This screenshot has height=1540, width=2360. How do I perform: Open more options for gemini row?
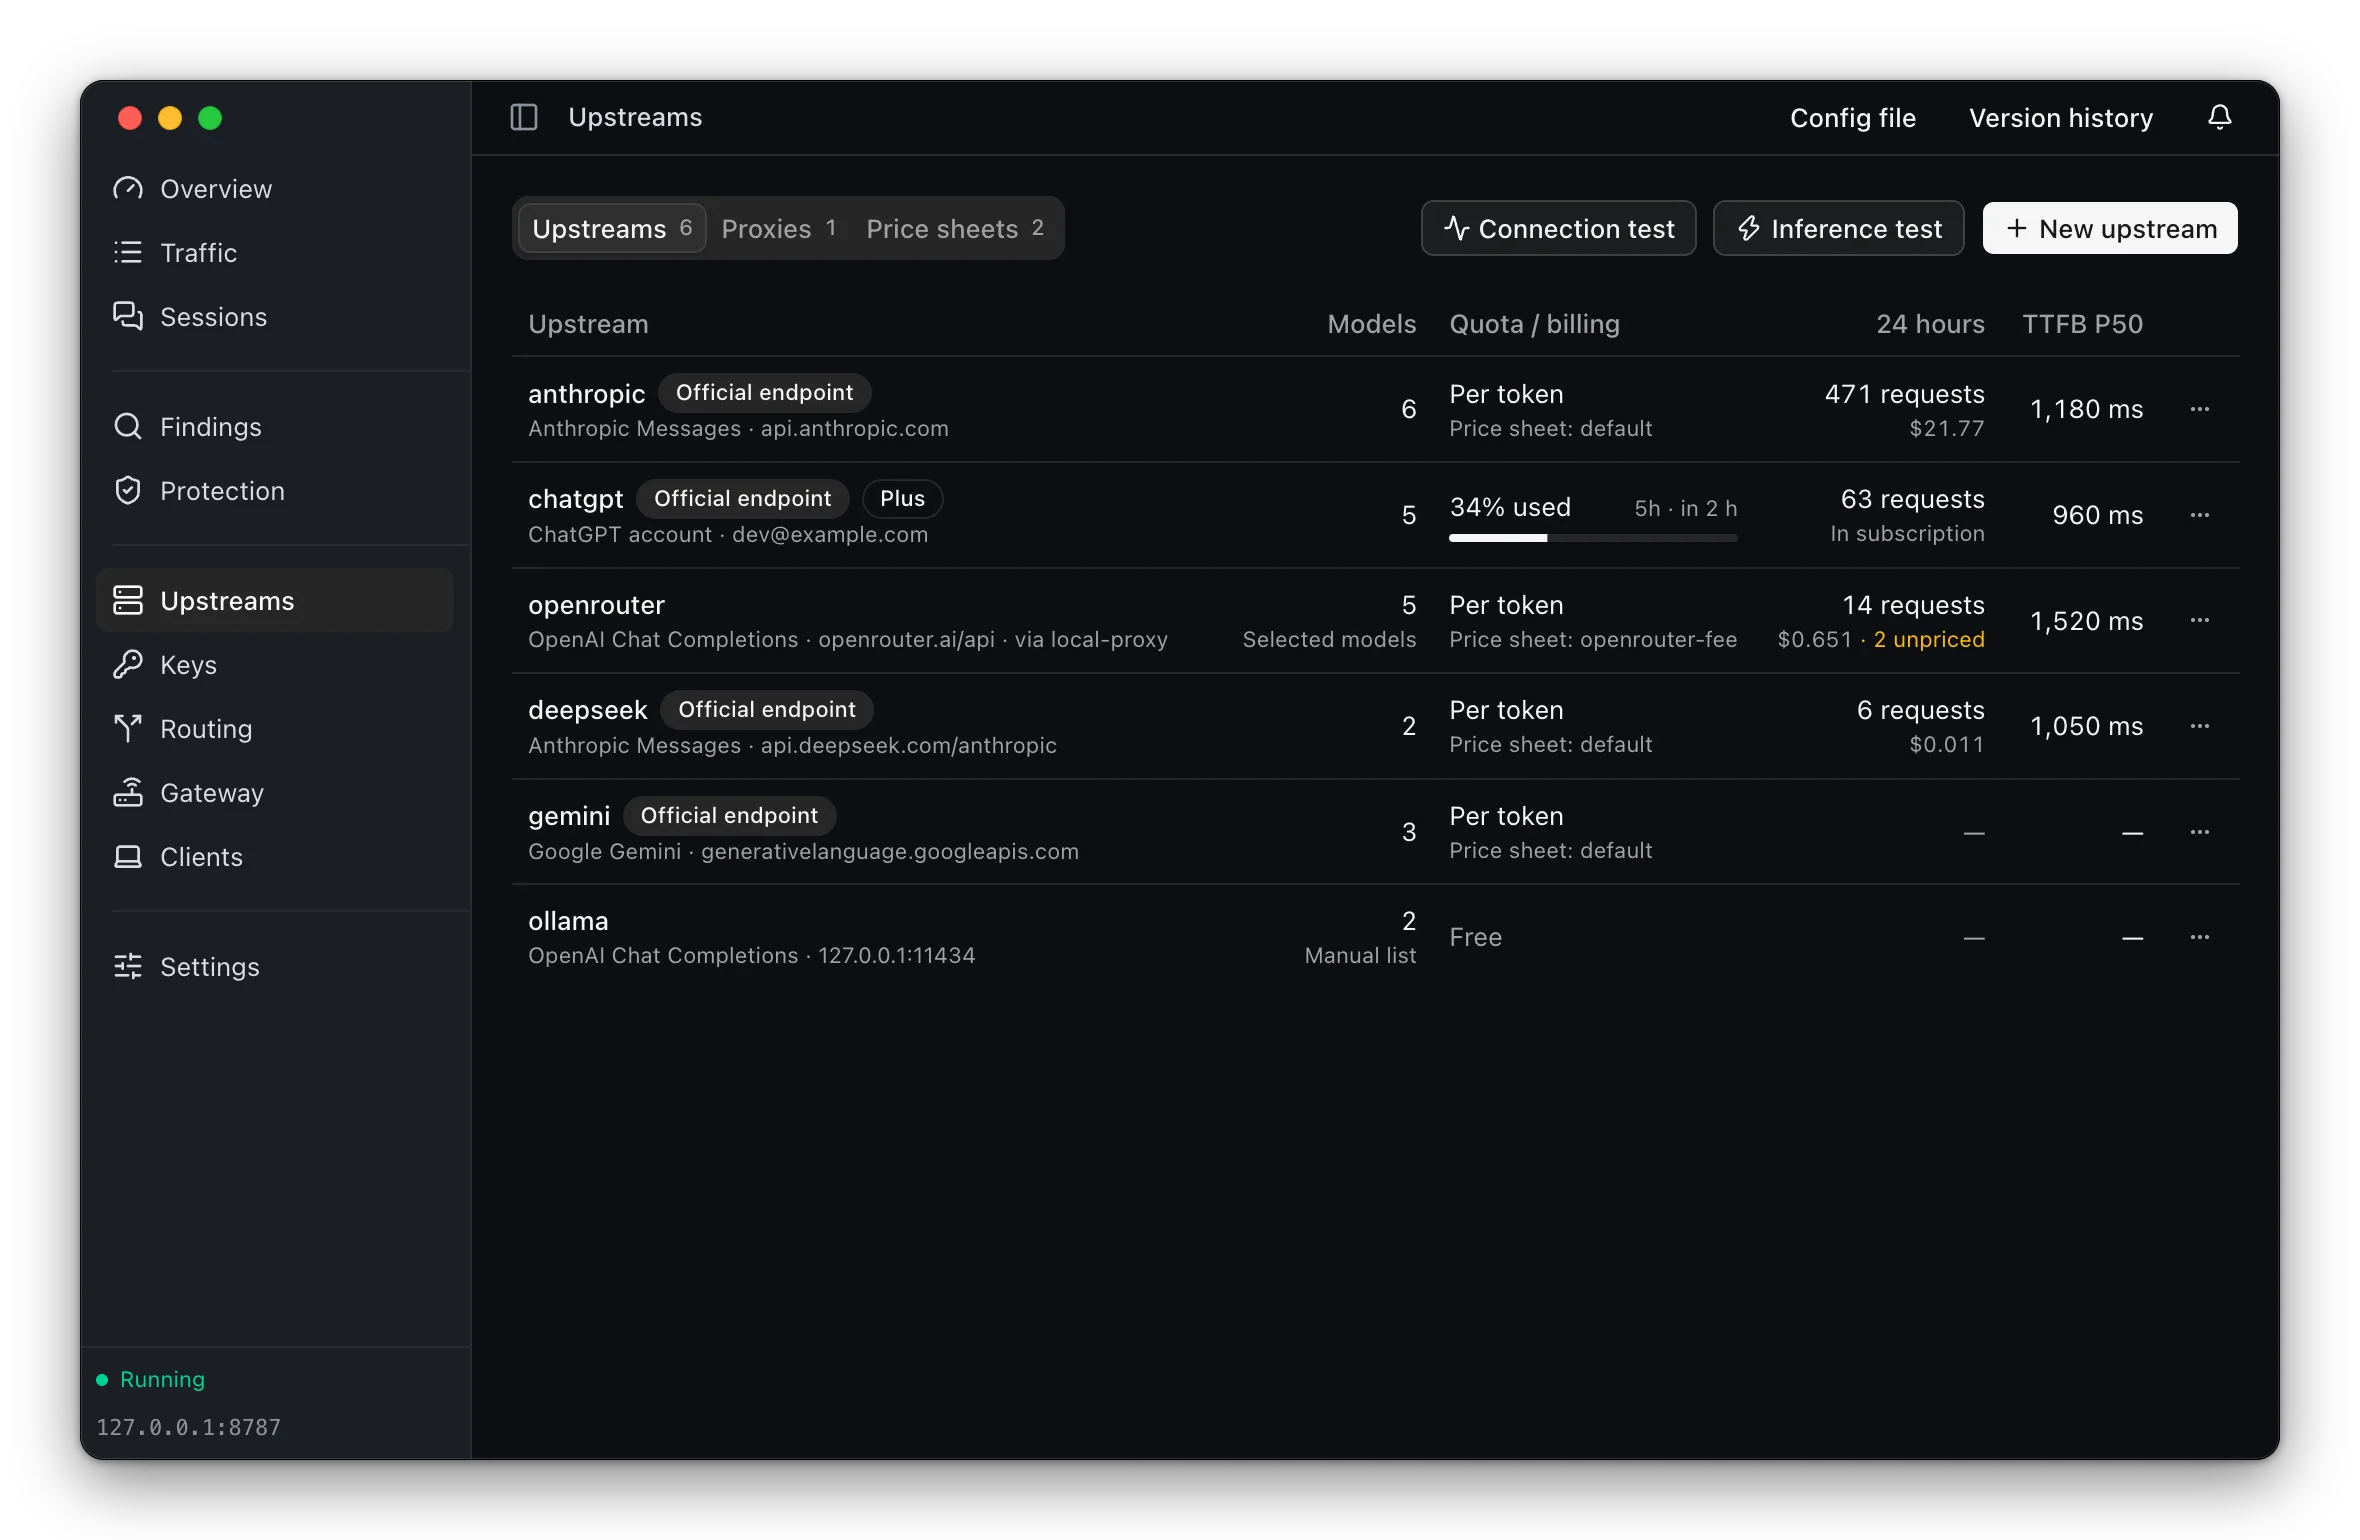(2200, 832)
